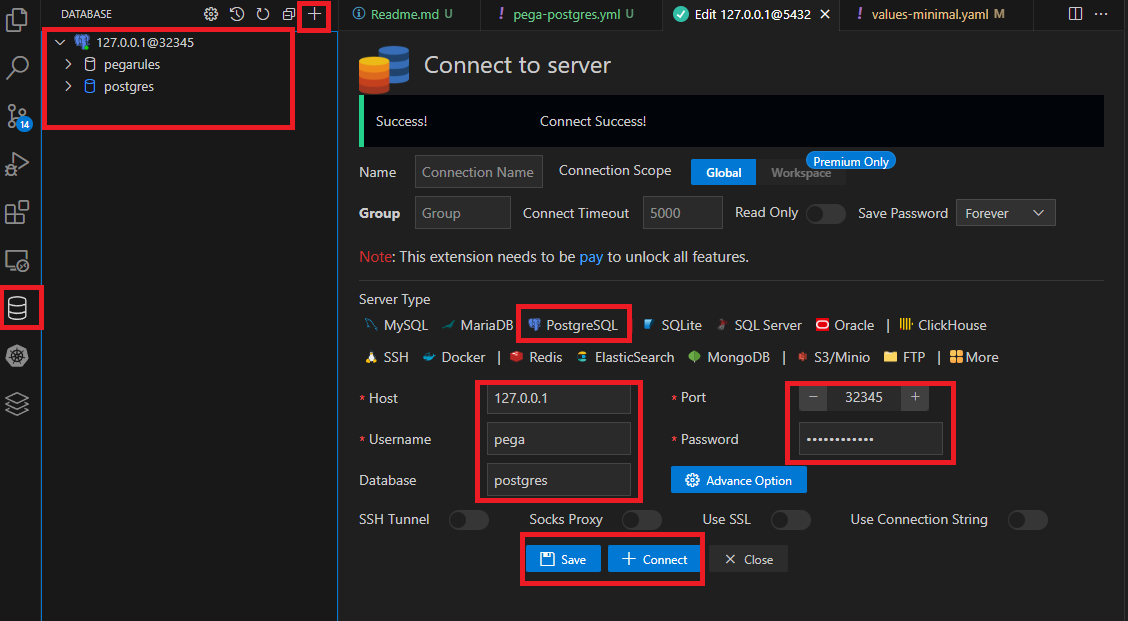Follow the pay link in note
This screenshot has height=621, width=1128.
click(591, 257)
